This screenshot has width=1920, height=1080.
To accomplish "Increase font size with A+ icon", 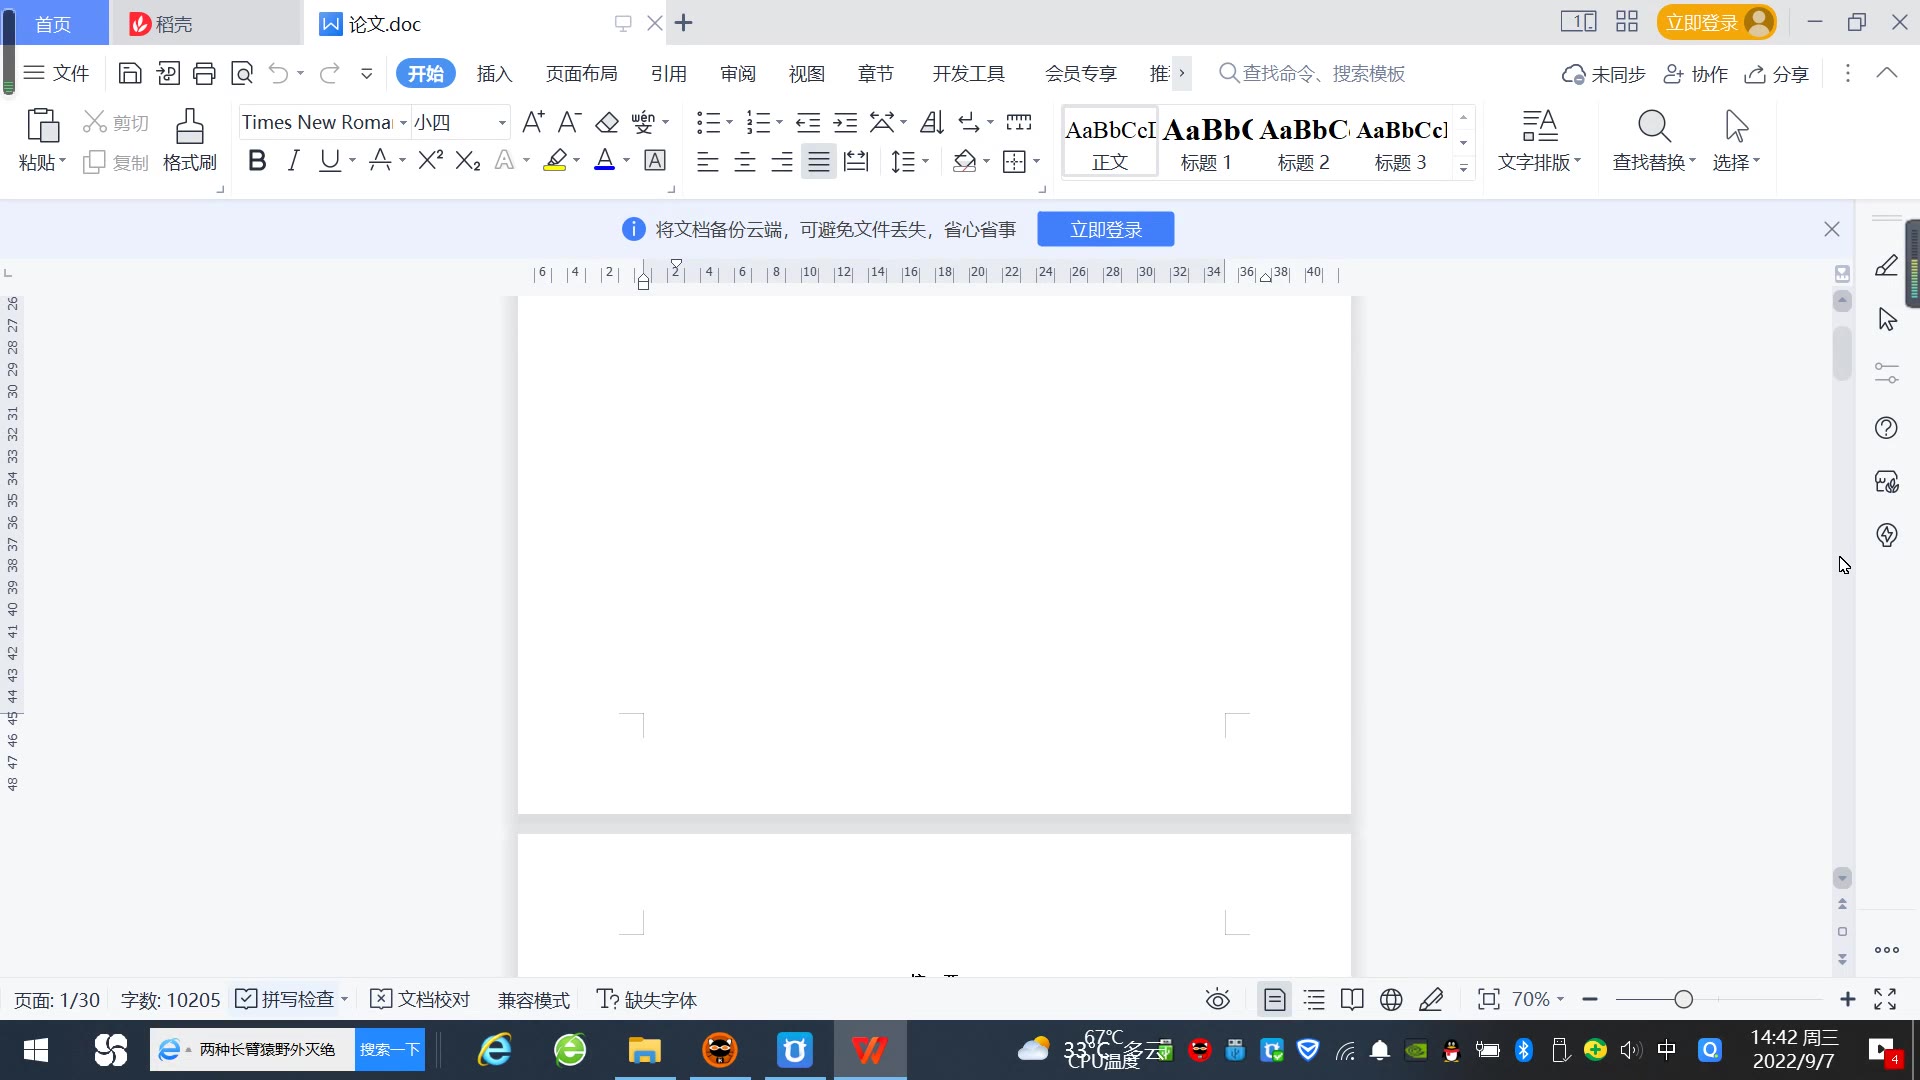I will (533, 122).
